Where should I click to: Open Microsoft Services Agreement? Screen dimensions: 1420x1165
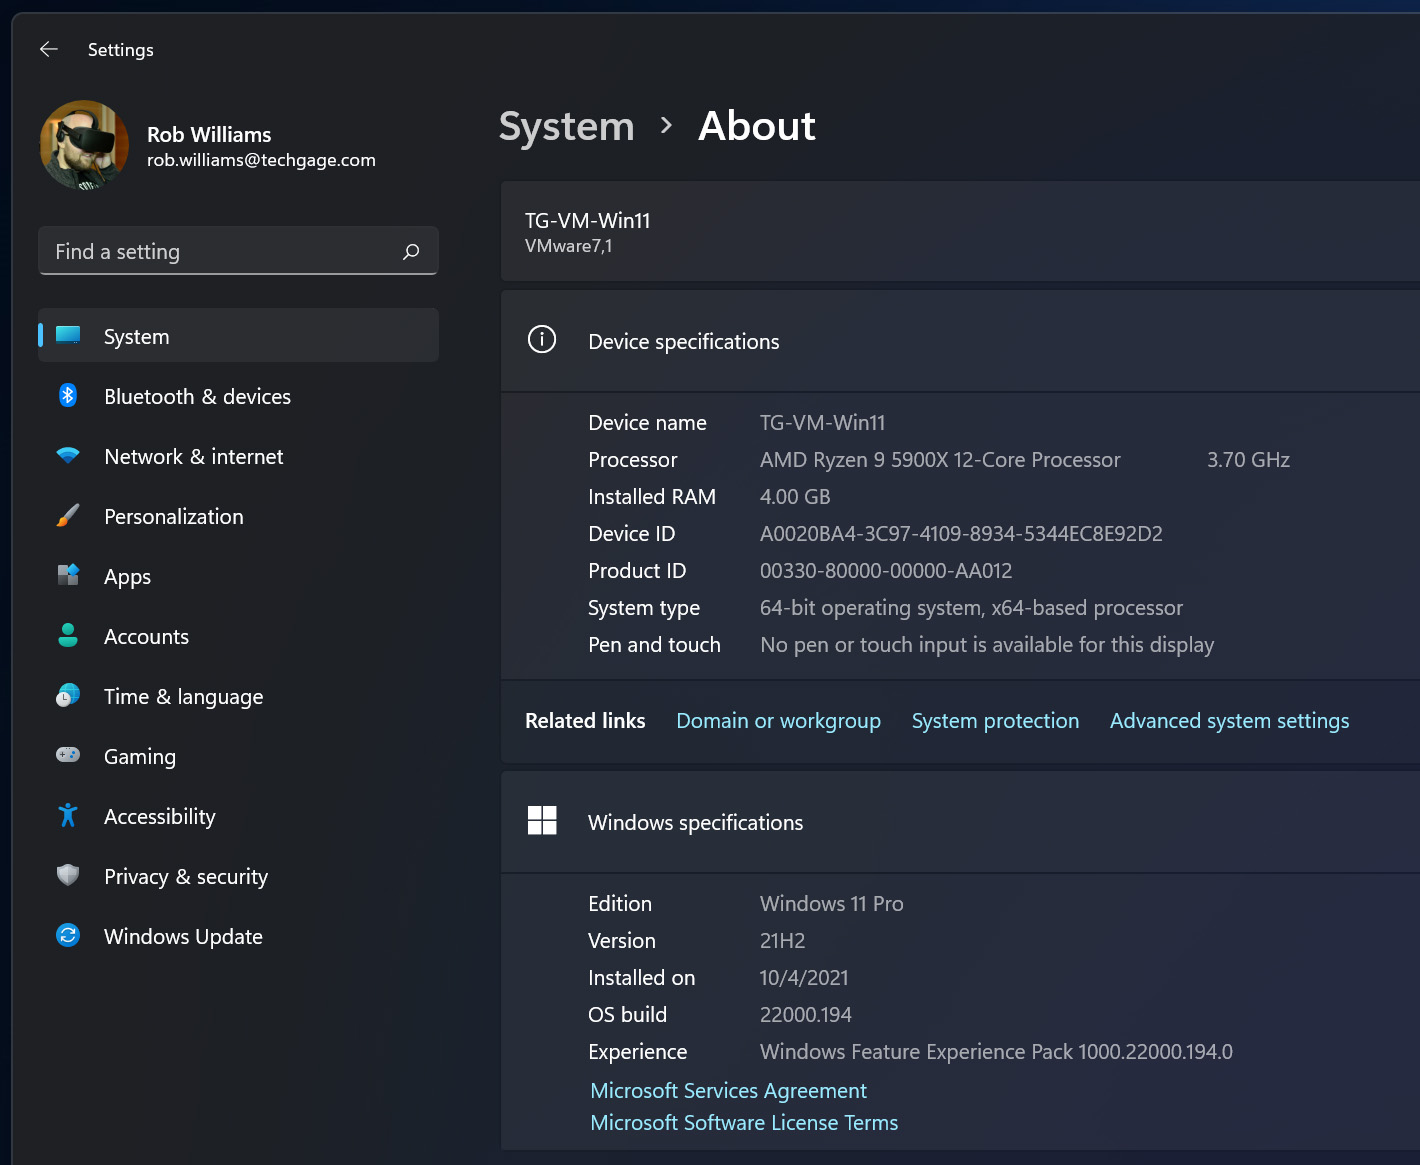[728, 1091]
